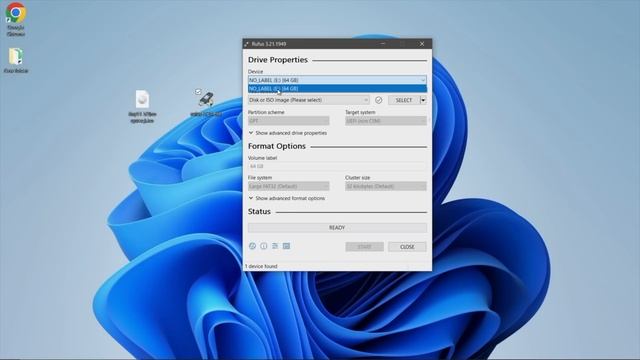Open the Partition scheme dropdown

point(289,121)
